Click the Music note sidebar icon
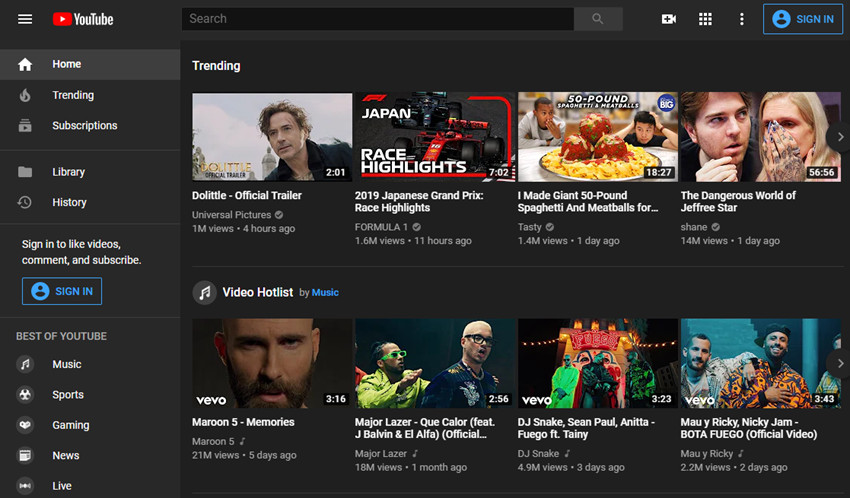Screen dimensions: 850x498 pyautogui.click(x=25, y=364)
